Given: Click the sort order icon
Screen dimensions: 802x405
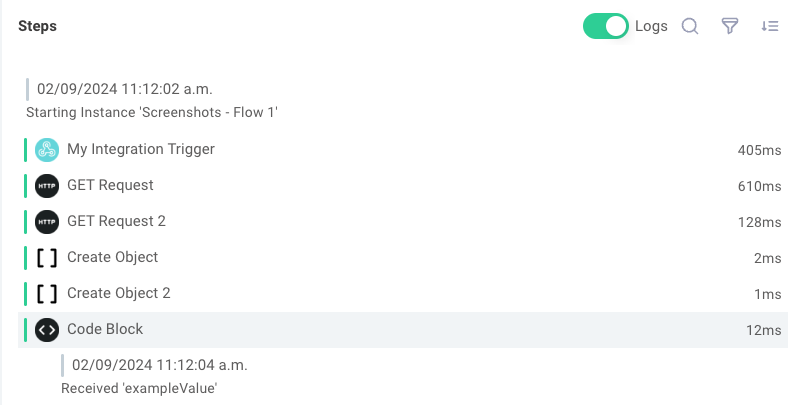Looking at the screenshot, I should click(770, 26).
